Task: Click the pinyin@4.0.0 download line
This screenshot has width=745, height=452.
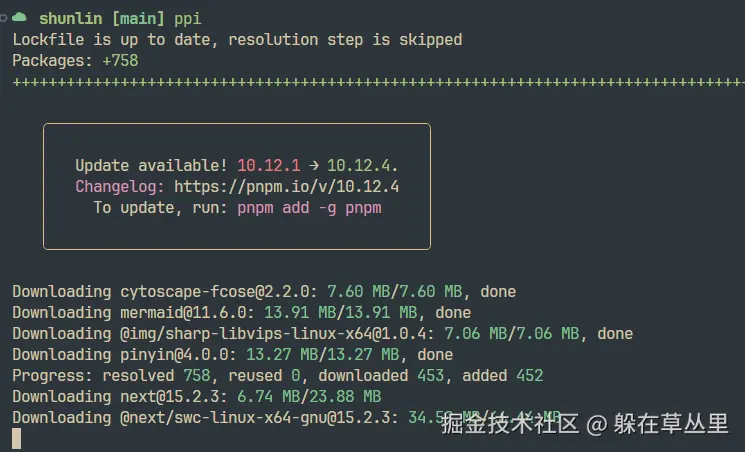Action: point(232,355)
